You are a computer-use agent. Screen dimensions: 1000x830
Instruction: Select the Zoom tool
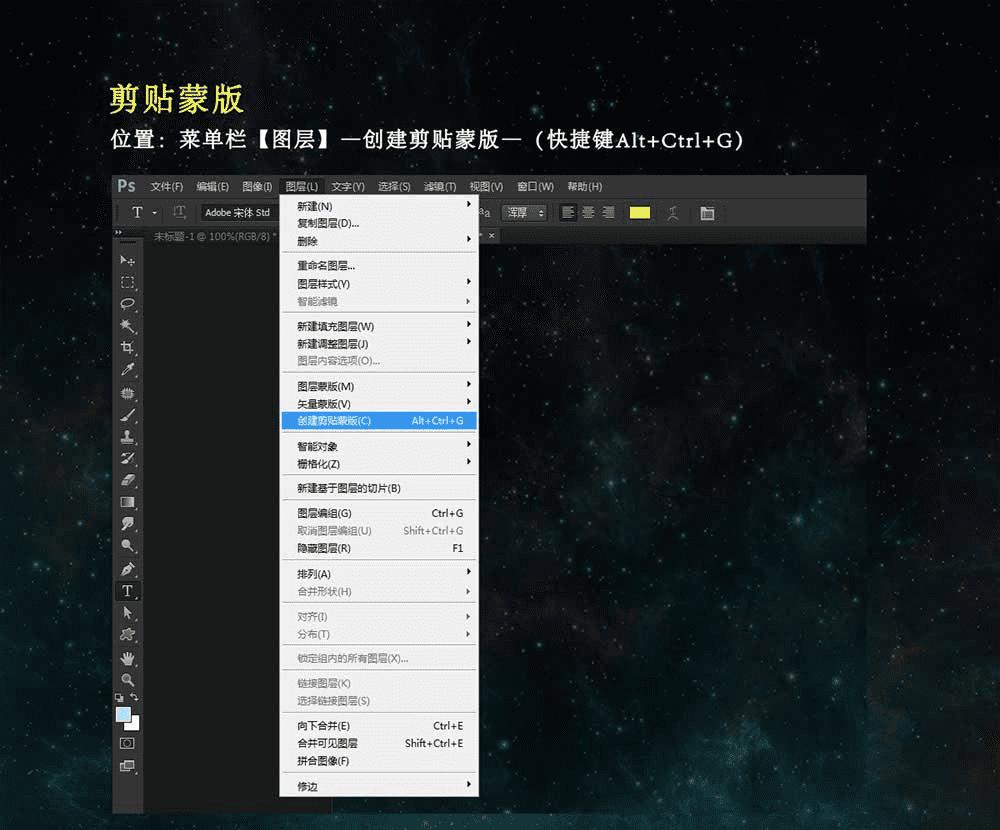tap(128, 679)
